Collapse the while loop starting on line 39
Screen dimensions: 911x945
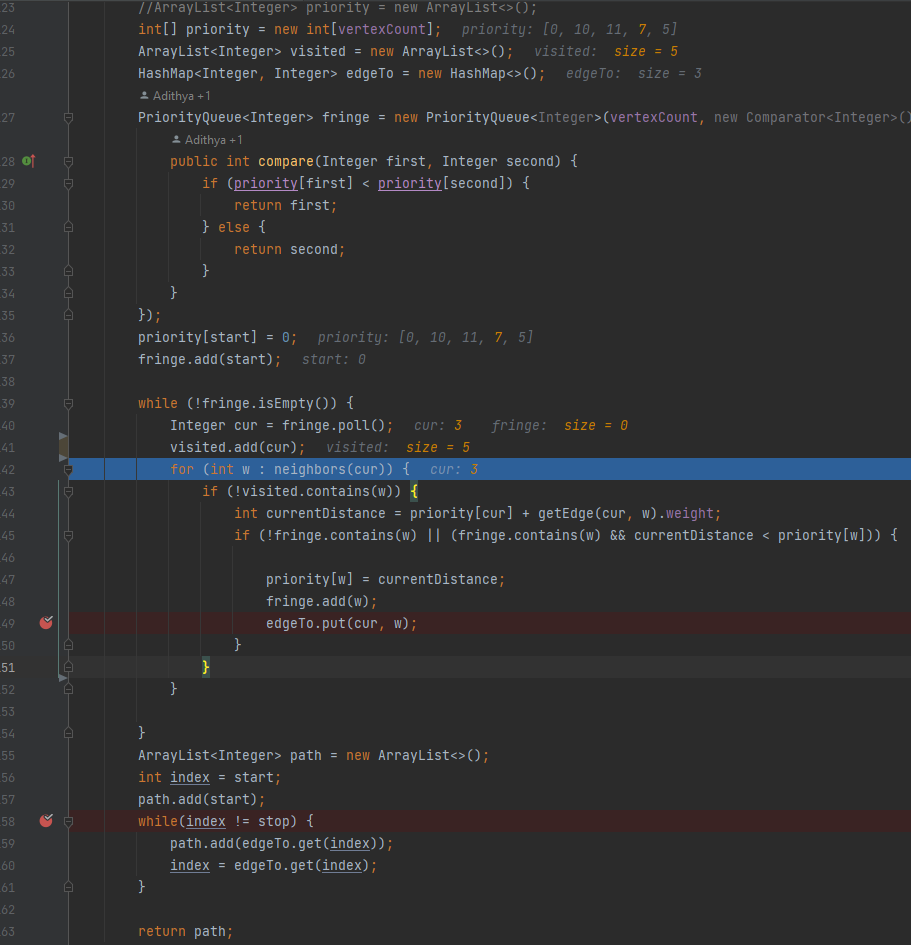[x=68, y=403]
